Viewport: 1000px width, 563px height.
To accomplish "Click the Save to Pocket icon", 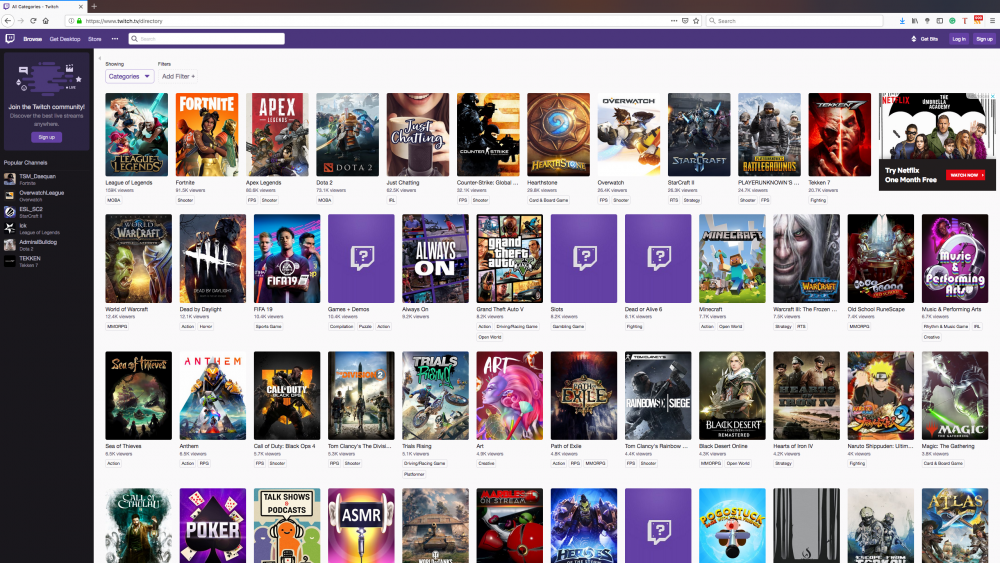I will pos(685,20).
